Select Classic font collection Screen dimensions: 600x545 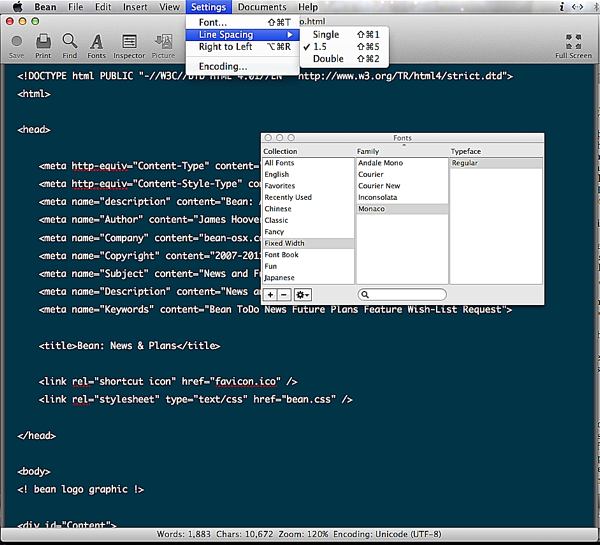[308, 220]
